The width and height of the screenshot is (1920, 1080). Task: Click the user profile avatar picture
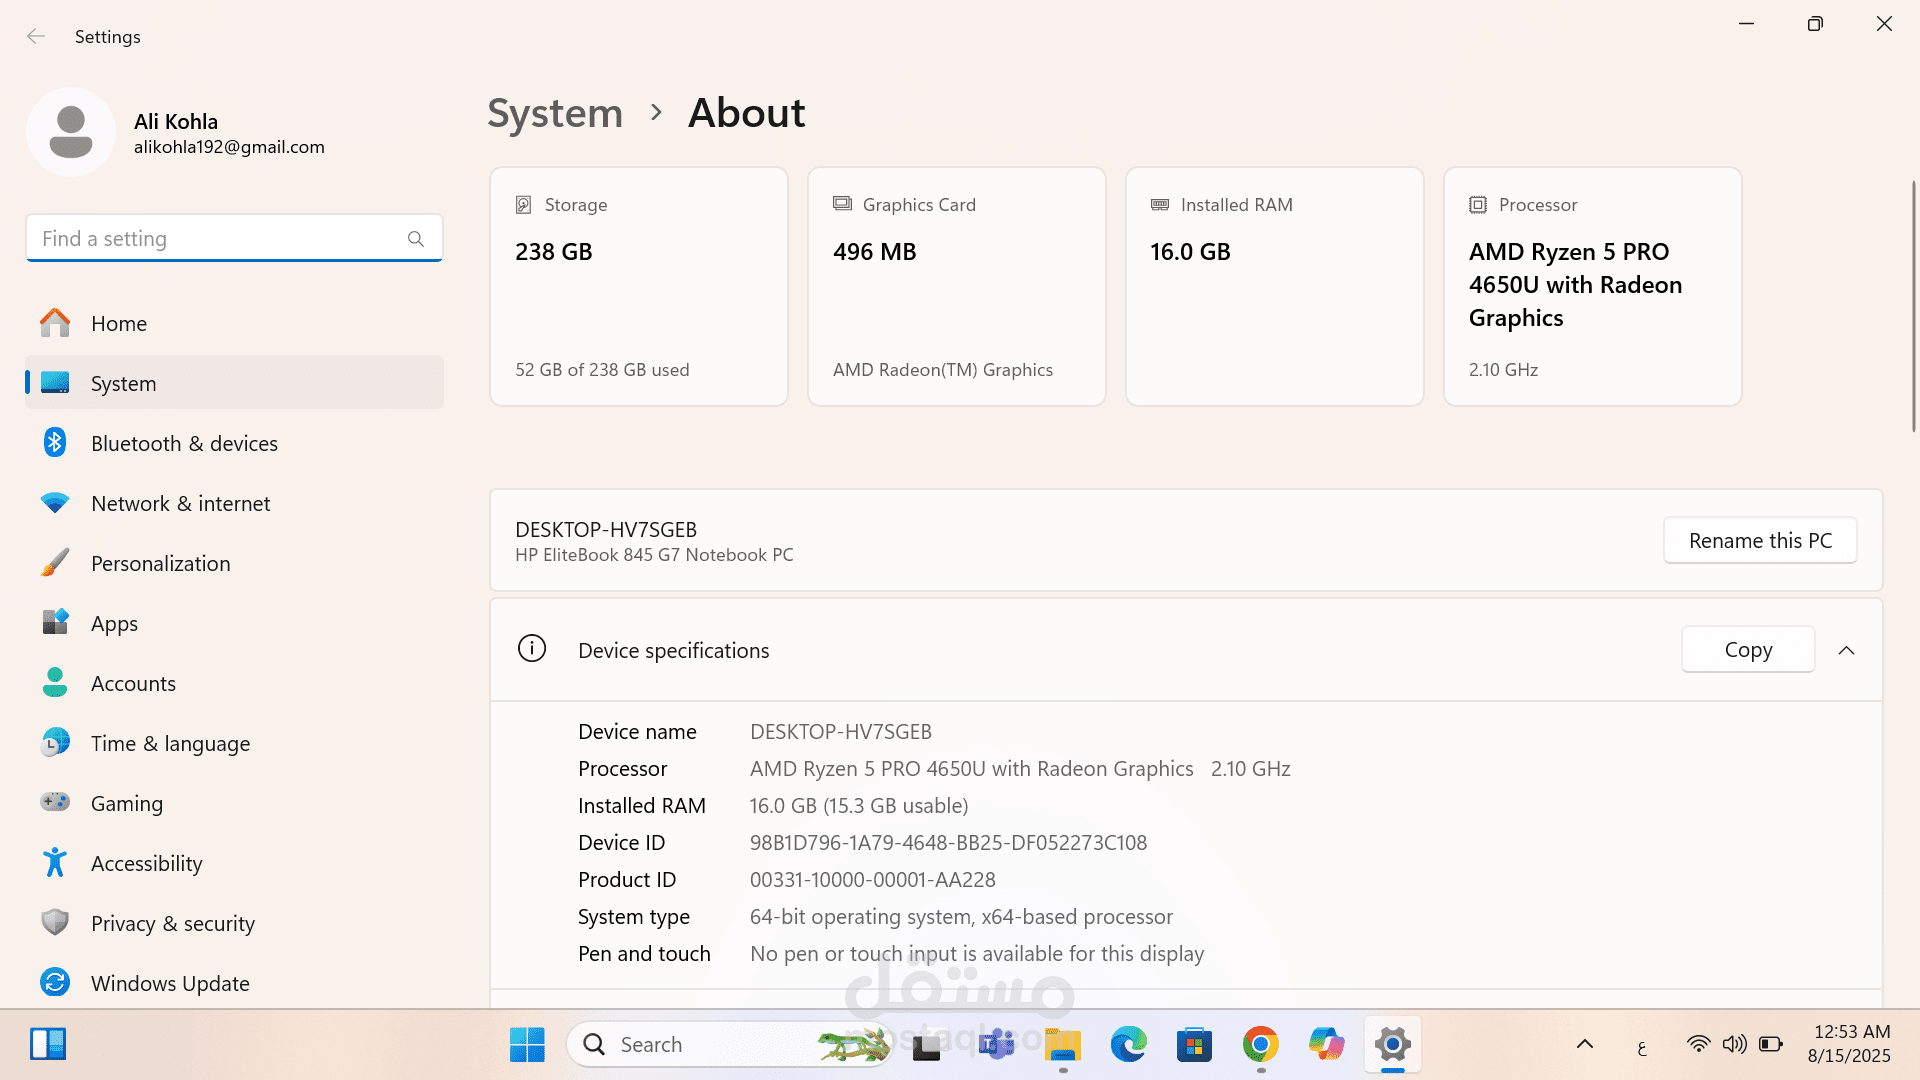tap(71, 132)
